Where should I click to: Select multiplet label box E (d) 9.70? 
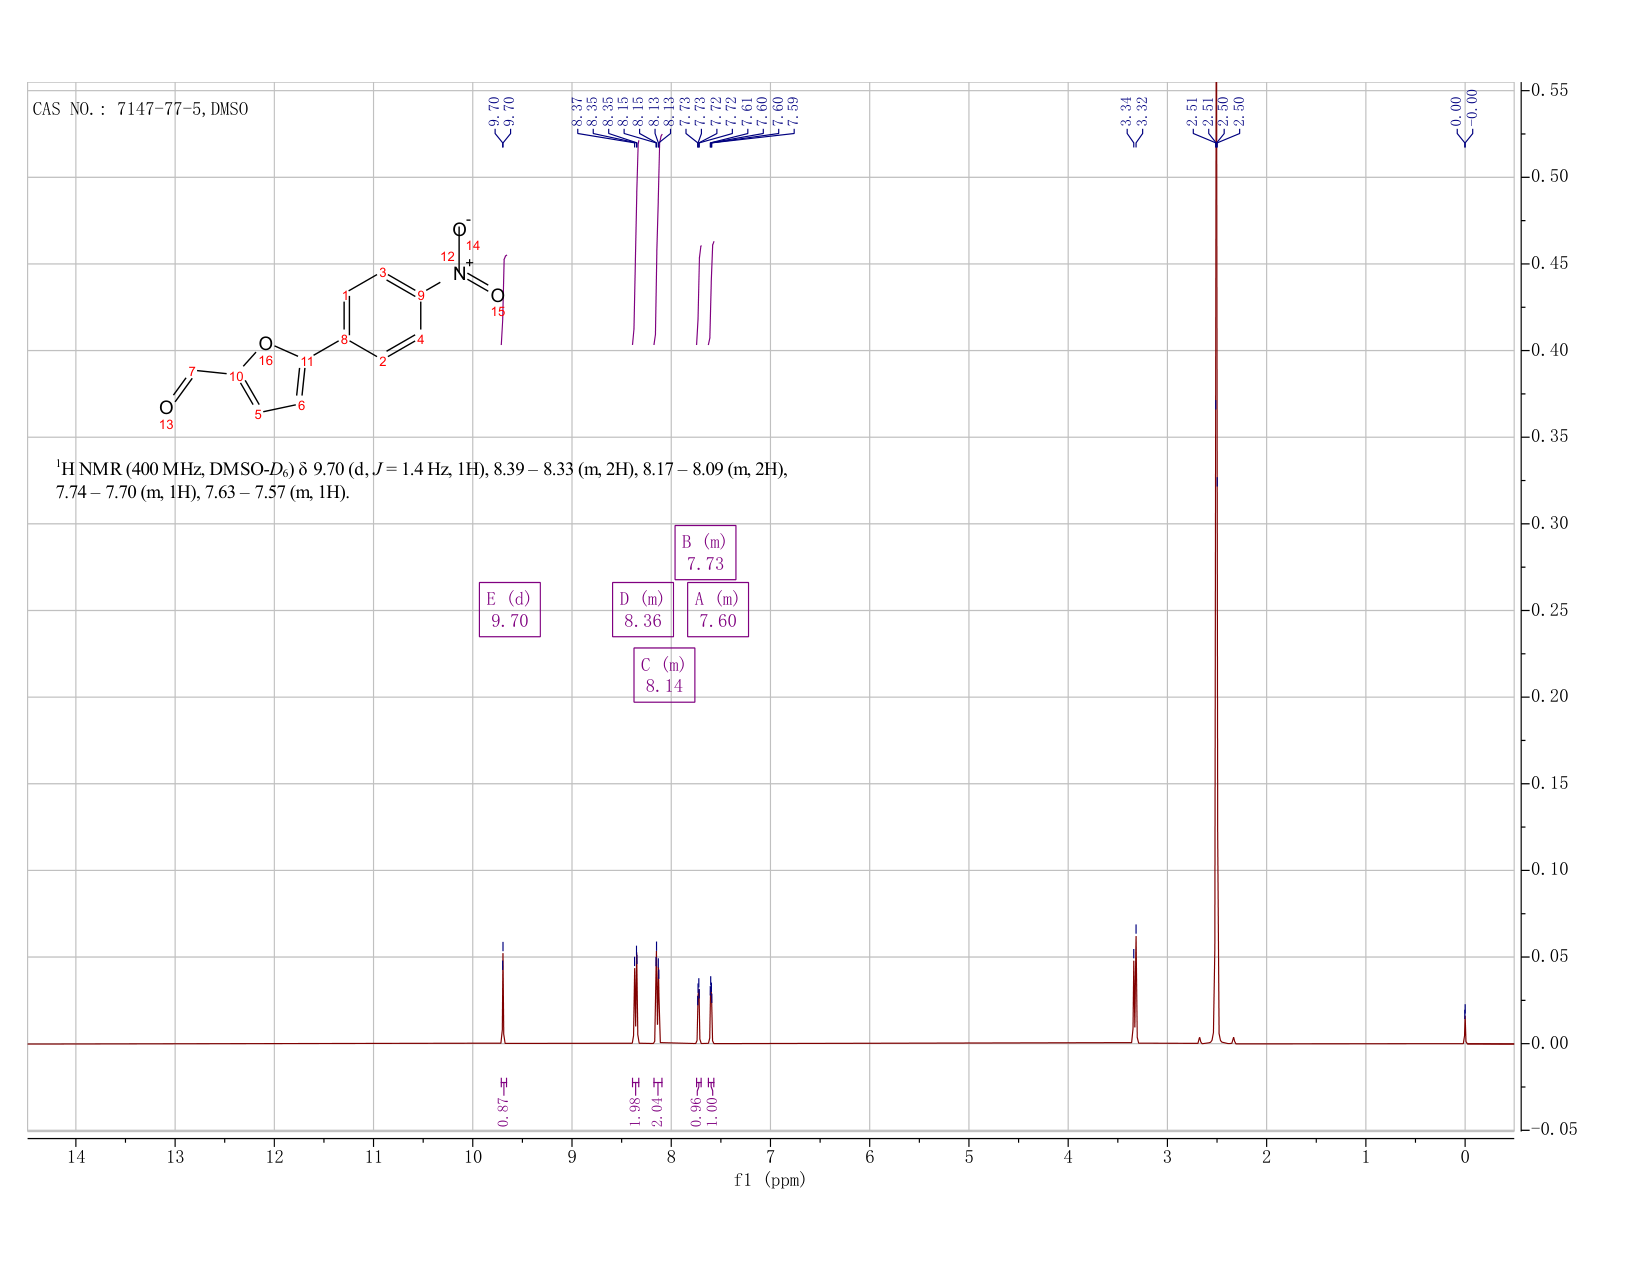(x=510, y=610)
